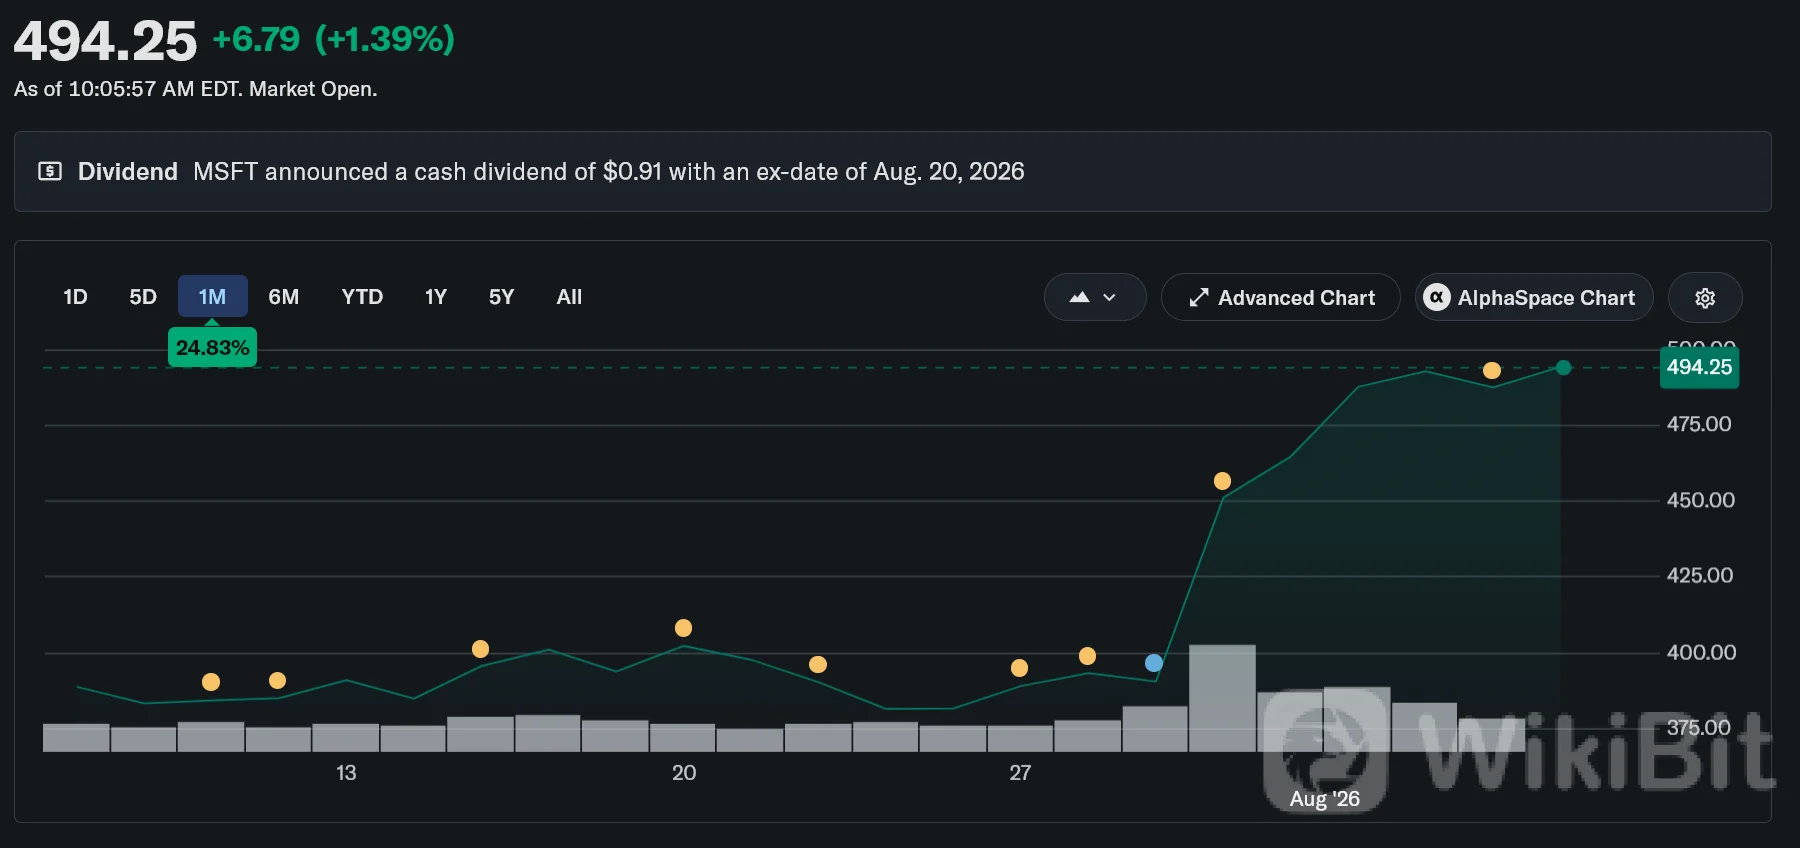Show the All time range
Image resolution: width=1800 pixels, height=848 pixels.
569,297
